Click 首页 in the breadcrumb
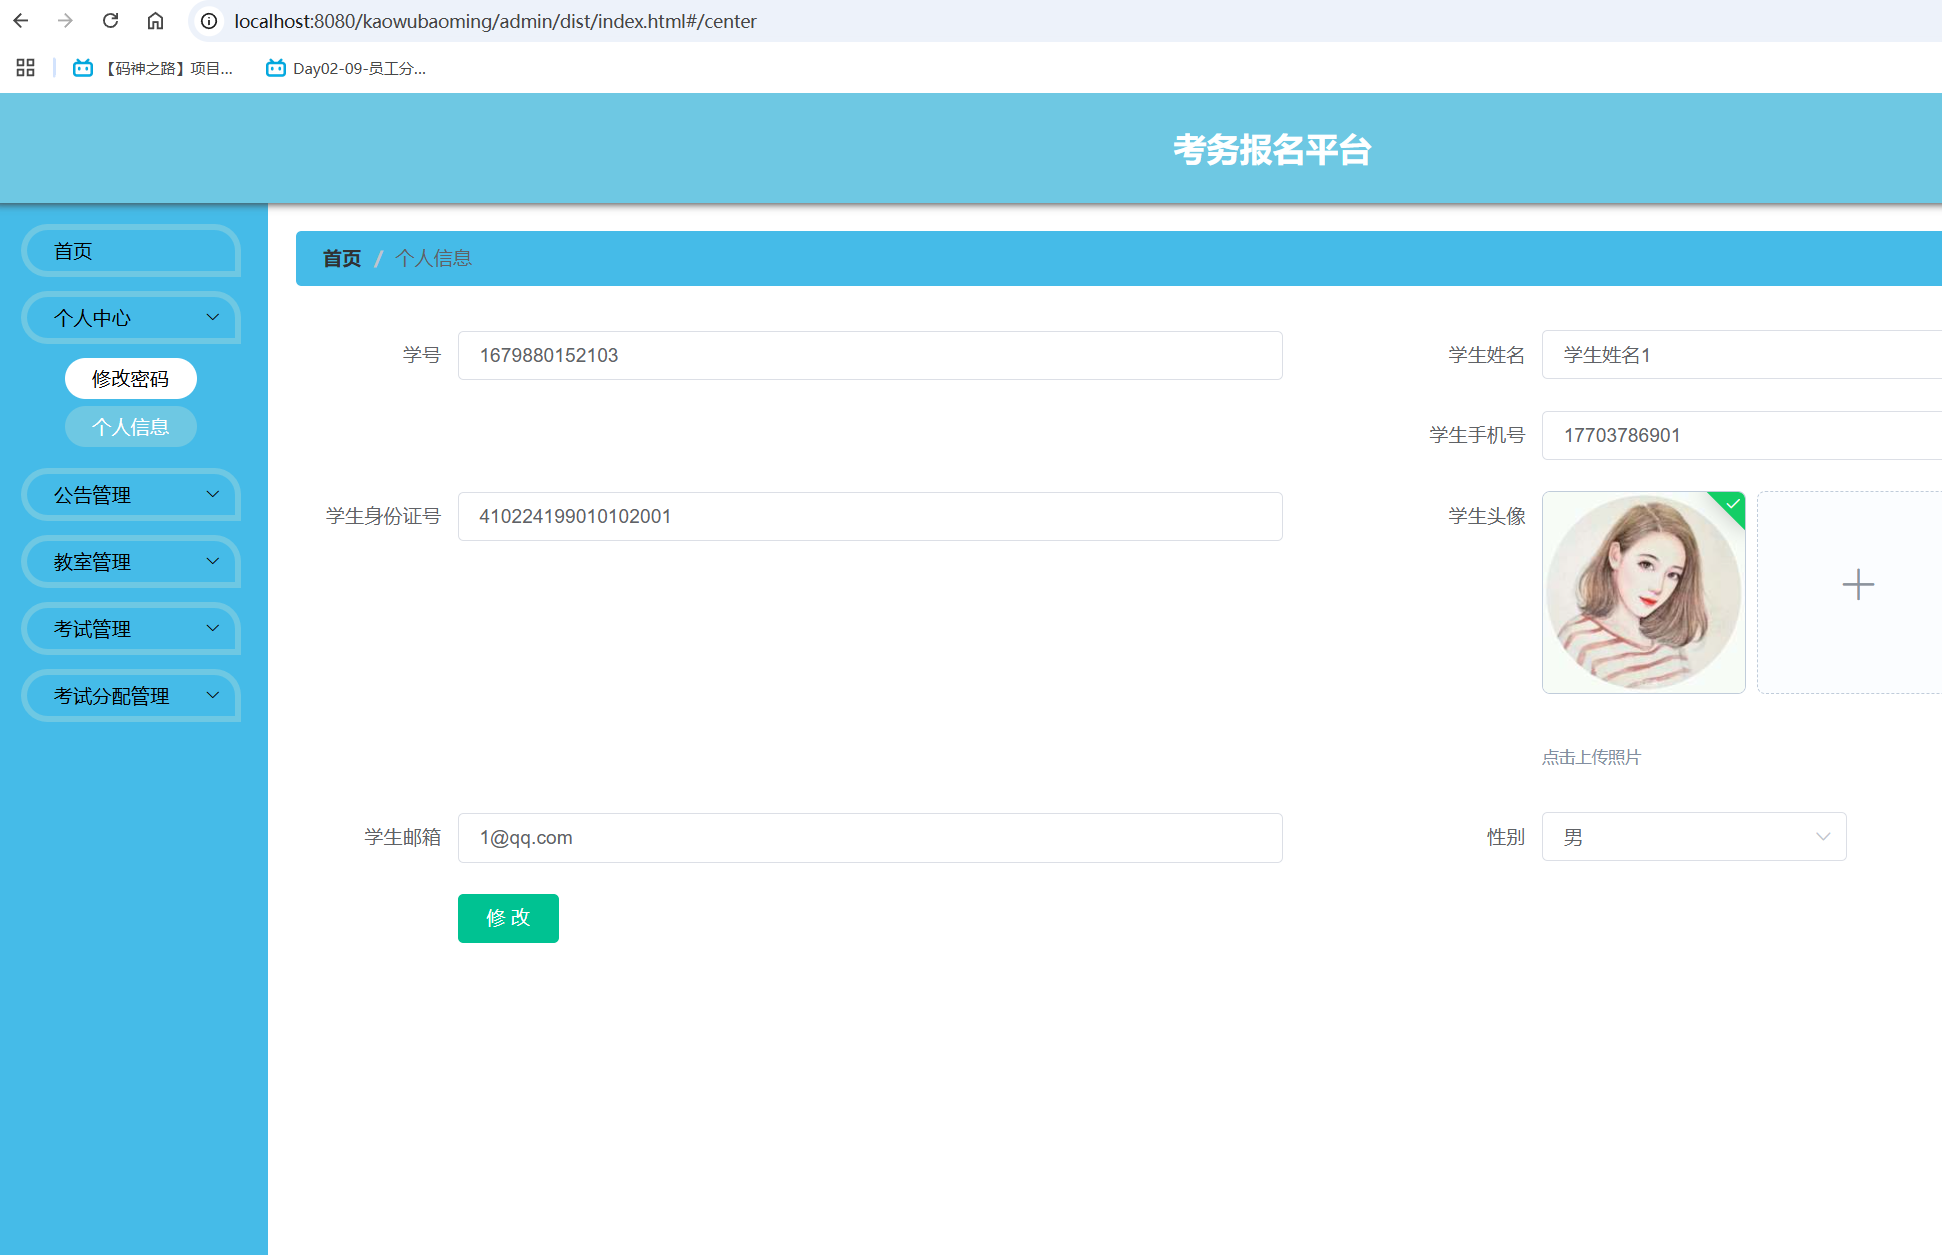This screenshot has width=1942, height=1255. pyautogui.click(x=341, y=259)
